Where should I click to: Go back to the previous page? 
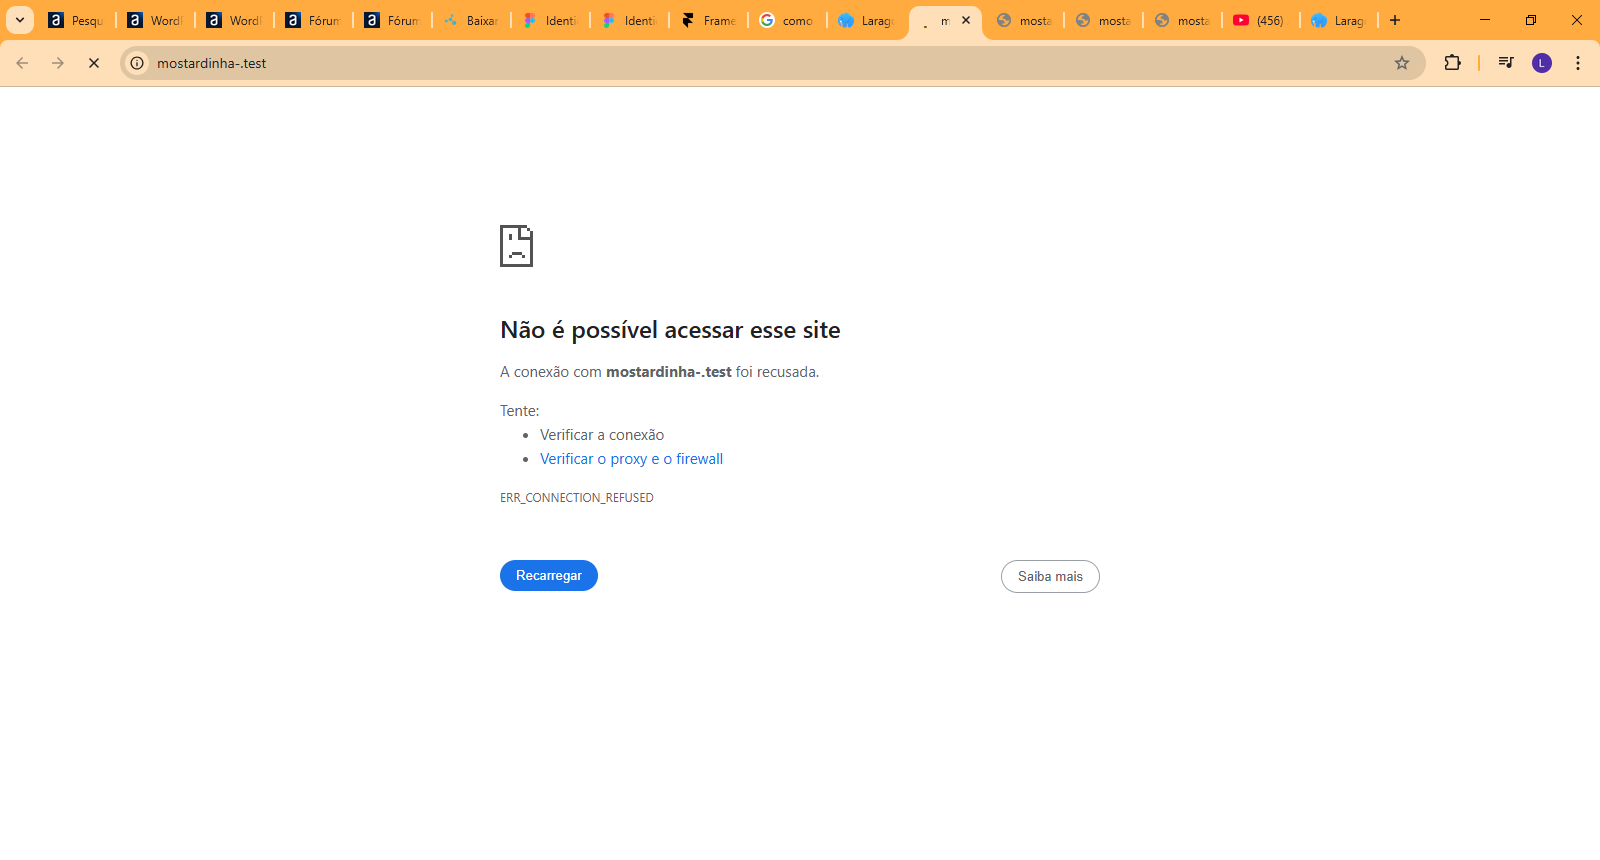(22, 63)
